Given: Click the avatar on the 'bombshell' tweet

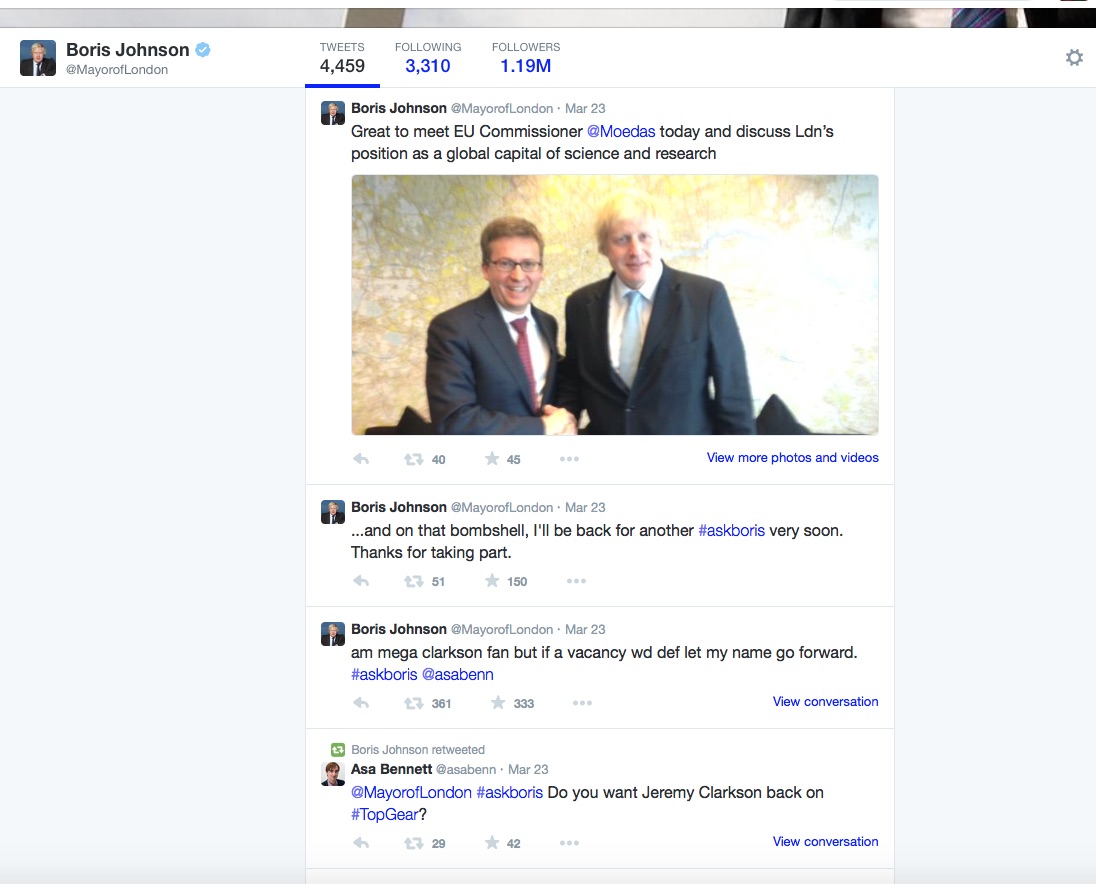Looking at the screenshot, I should (333, 512).
